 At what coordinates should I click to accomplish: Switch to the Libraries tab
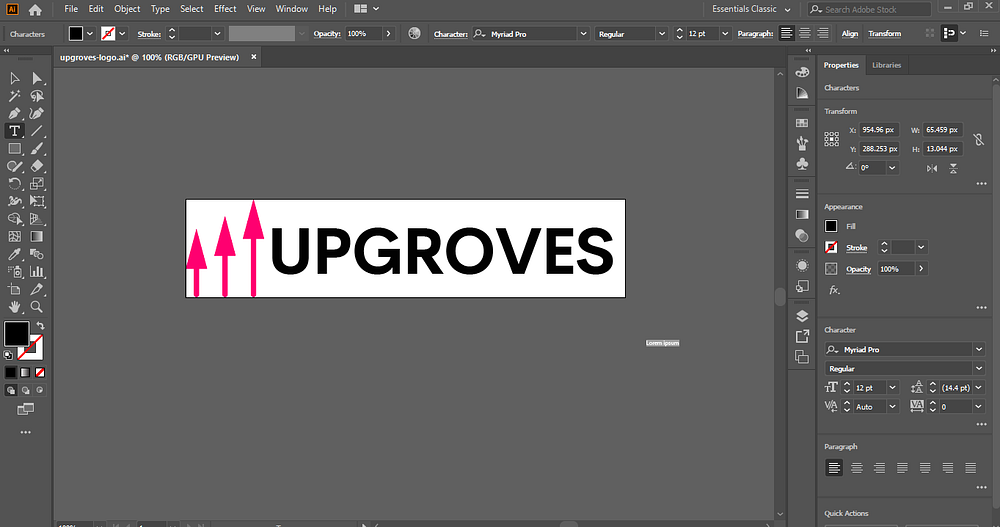(x=886, y=65)
